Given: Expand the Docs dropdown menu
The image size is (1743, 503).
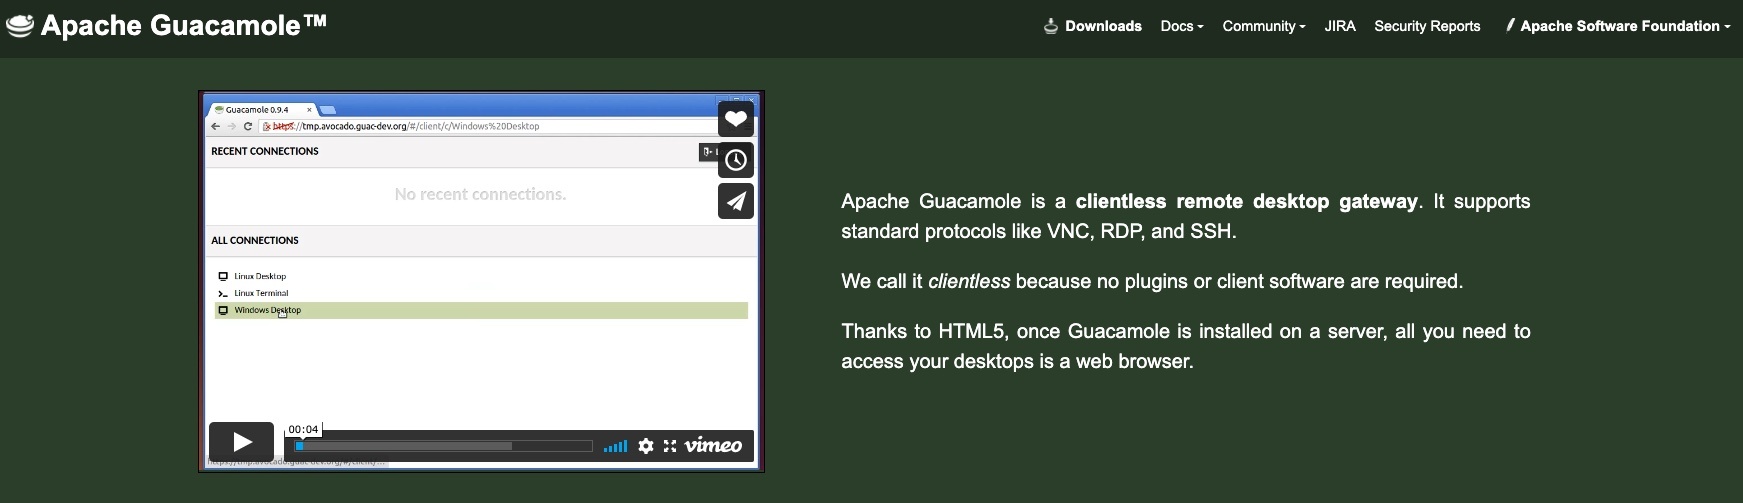Looking at the screenshot, I should [1181, 26].
